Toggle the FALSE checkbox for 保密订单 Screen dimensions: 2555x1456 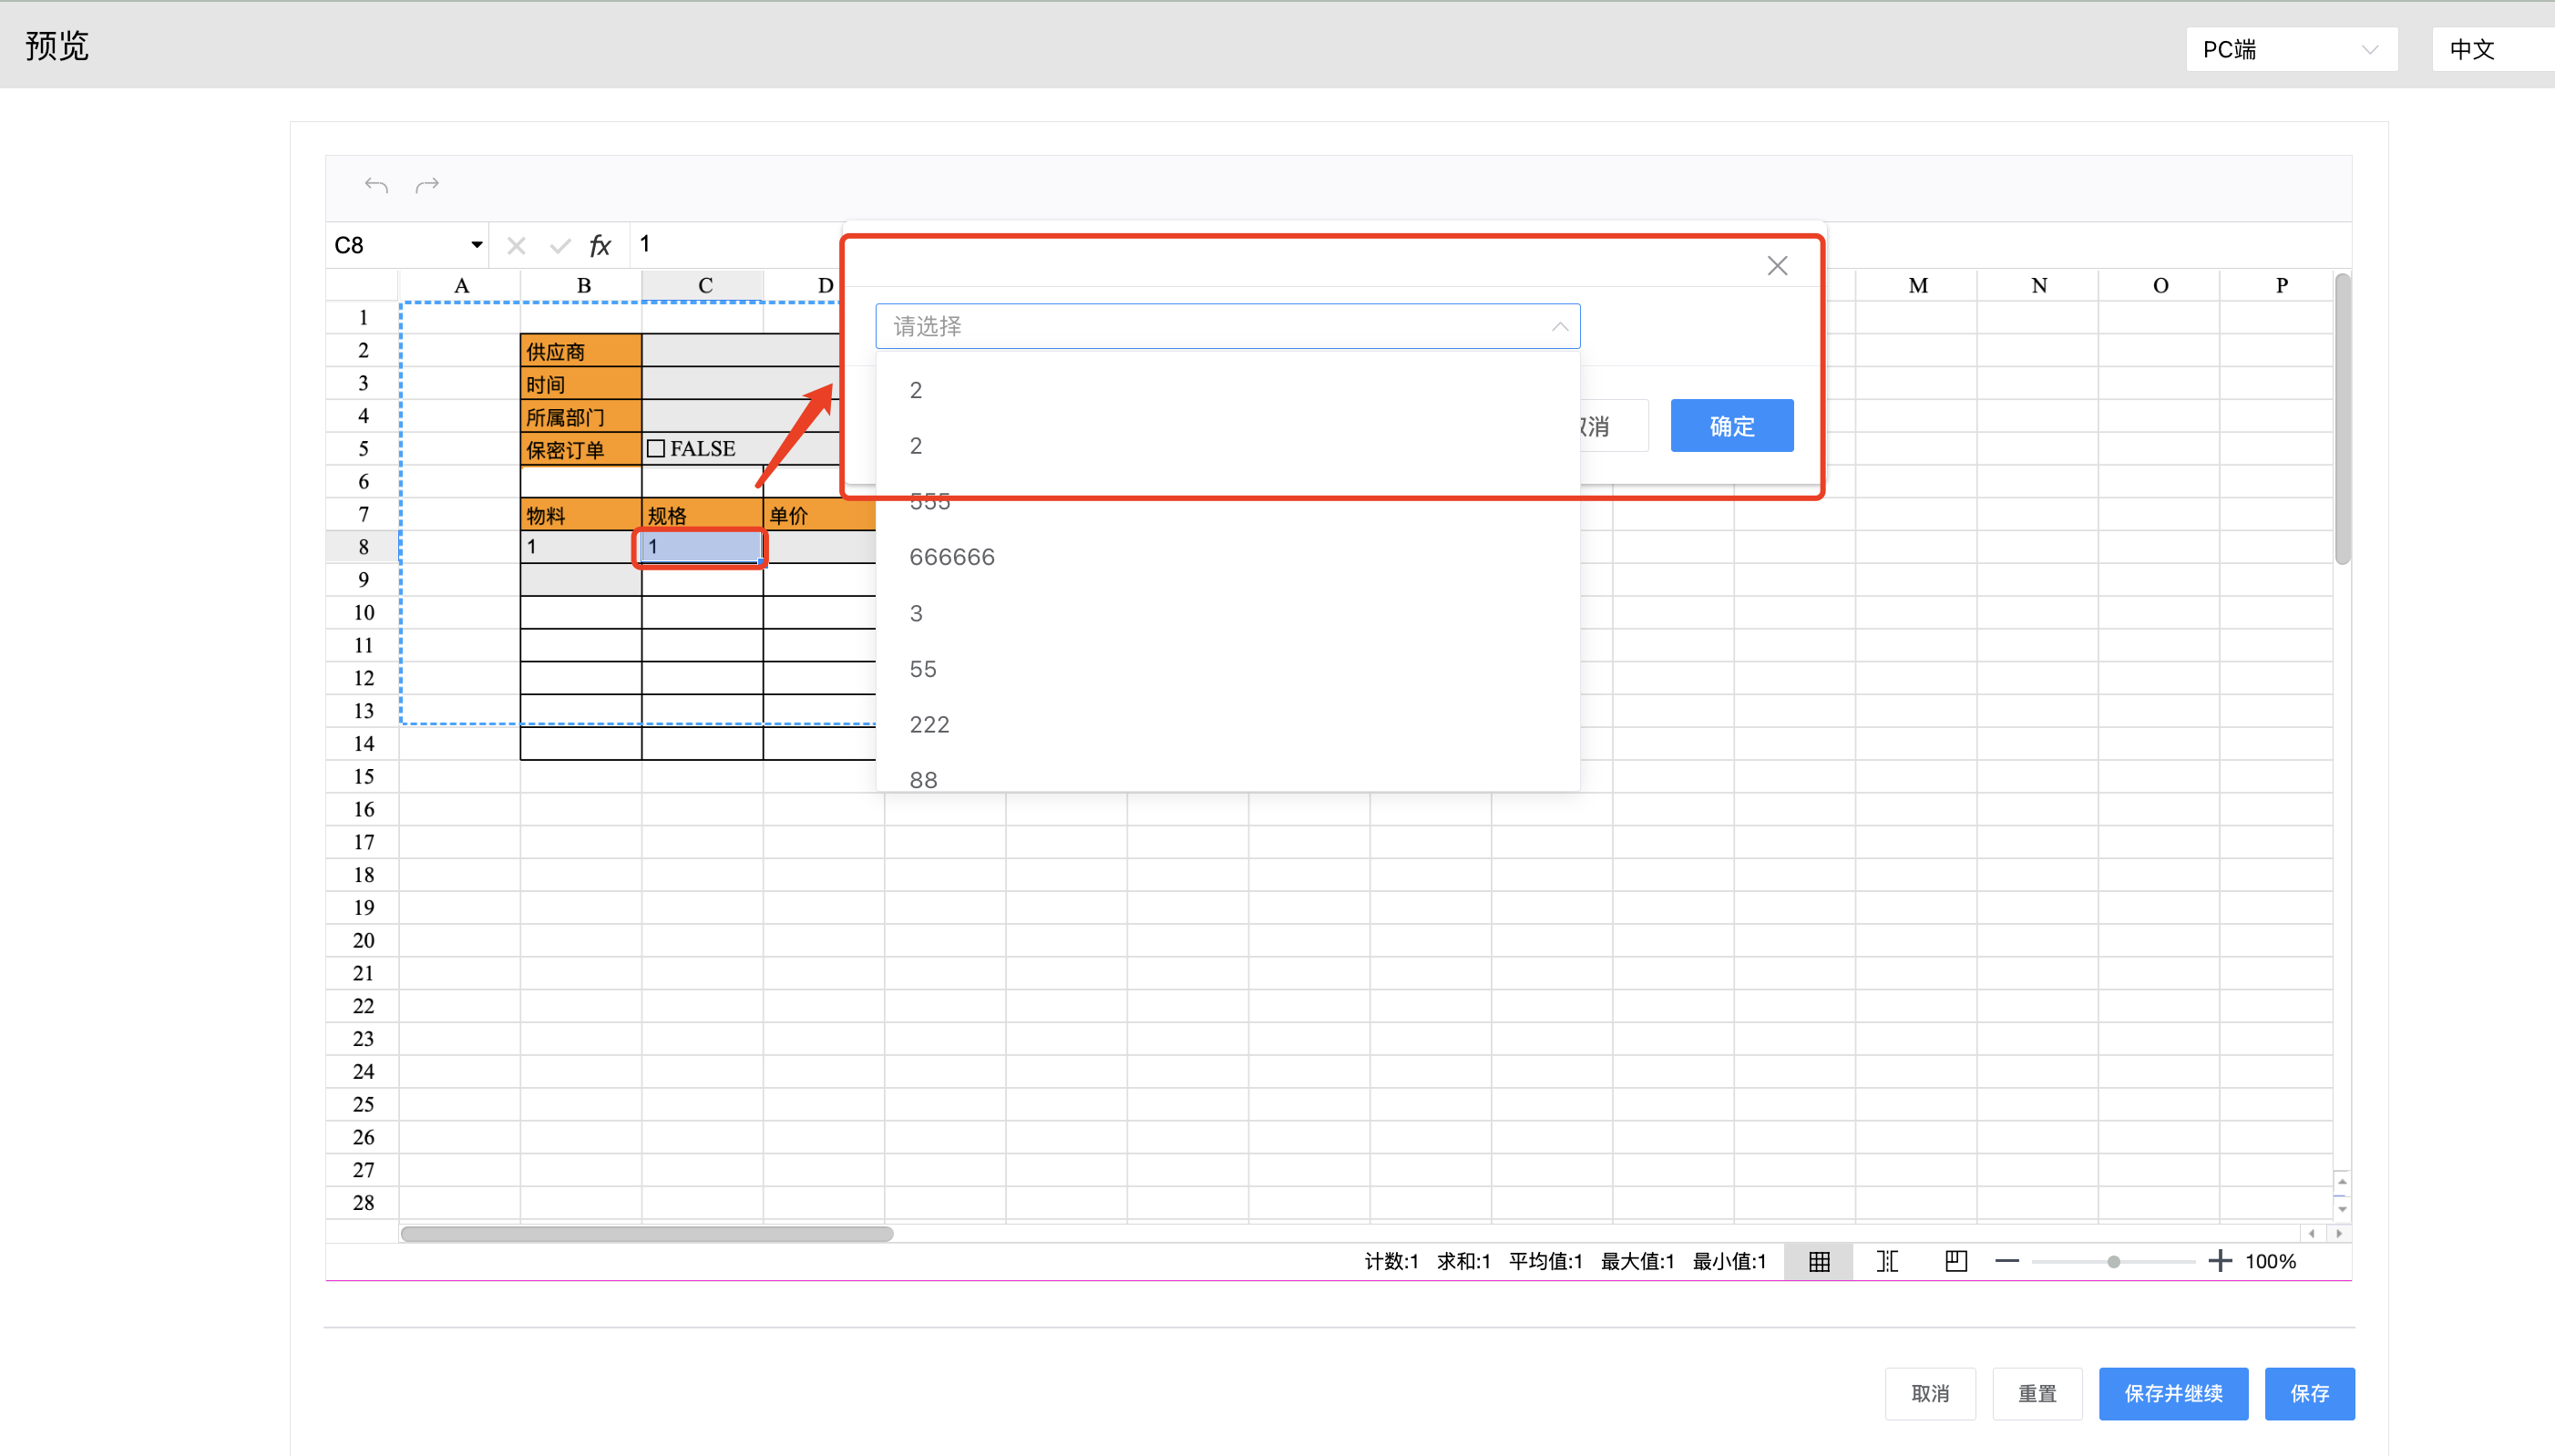pos(656,448)
